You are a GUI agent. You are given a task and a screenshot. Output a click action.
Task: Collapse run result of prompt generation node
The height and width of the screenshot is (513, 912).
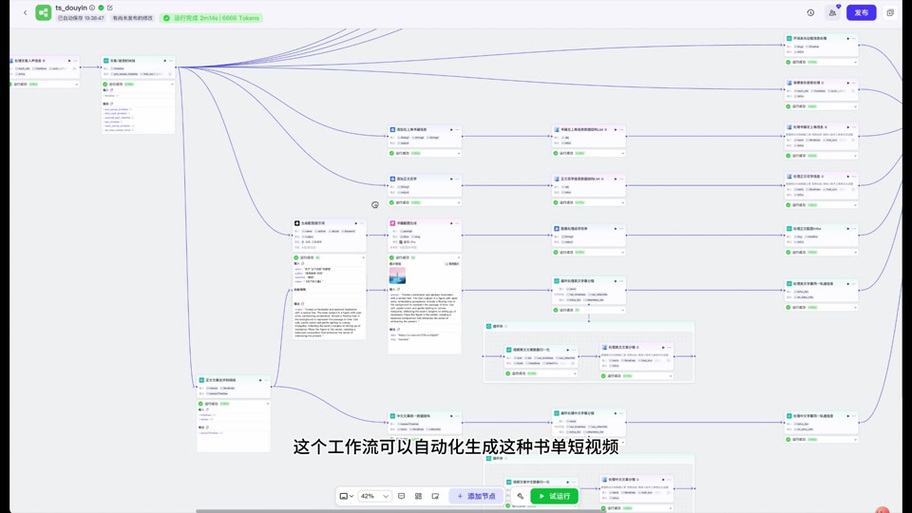[x=362, y=258]
